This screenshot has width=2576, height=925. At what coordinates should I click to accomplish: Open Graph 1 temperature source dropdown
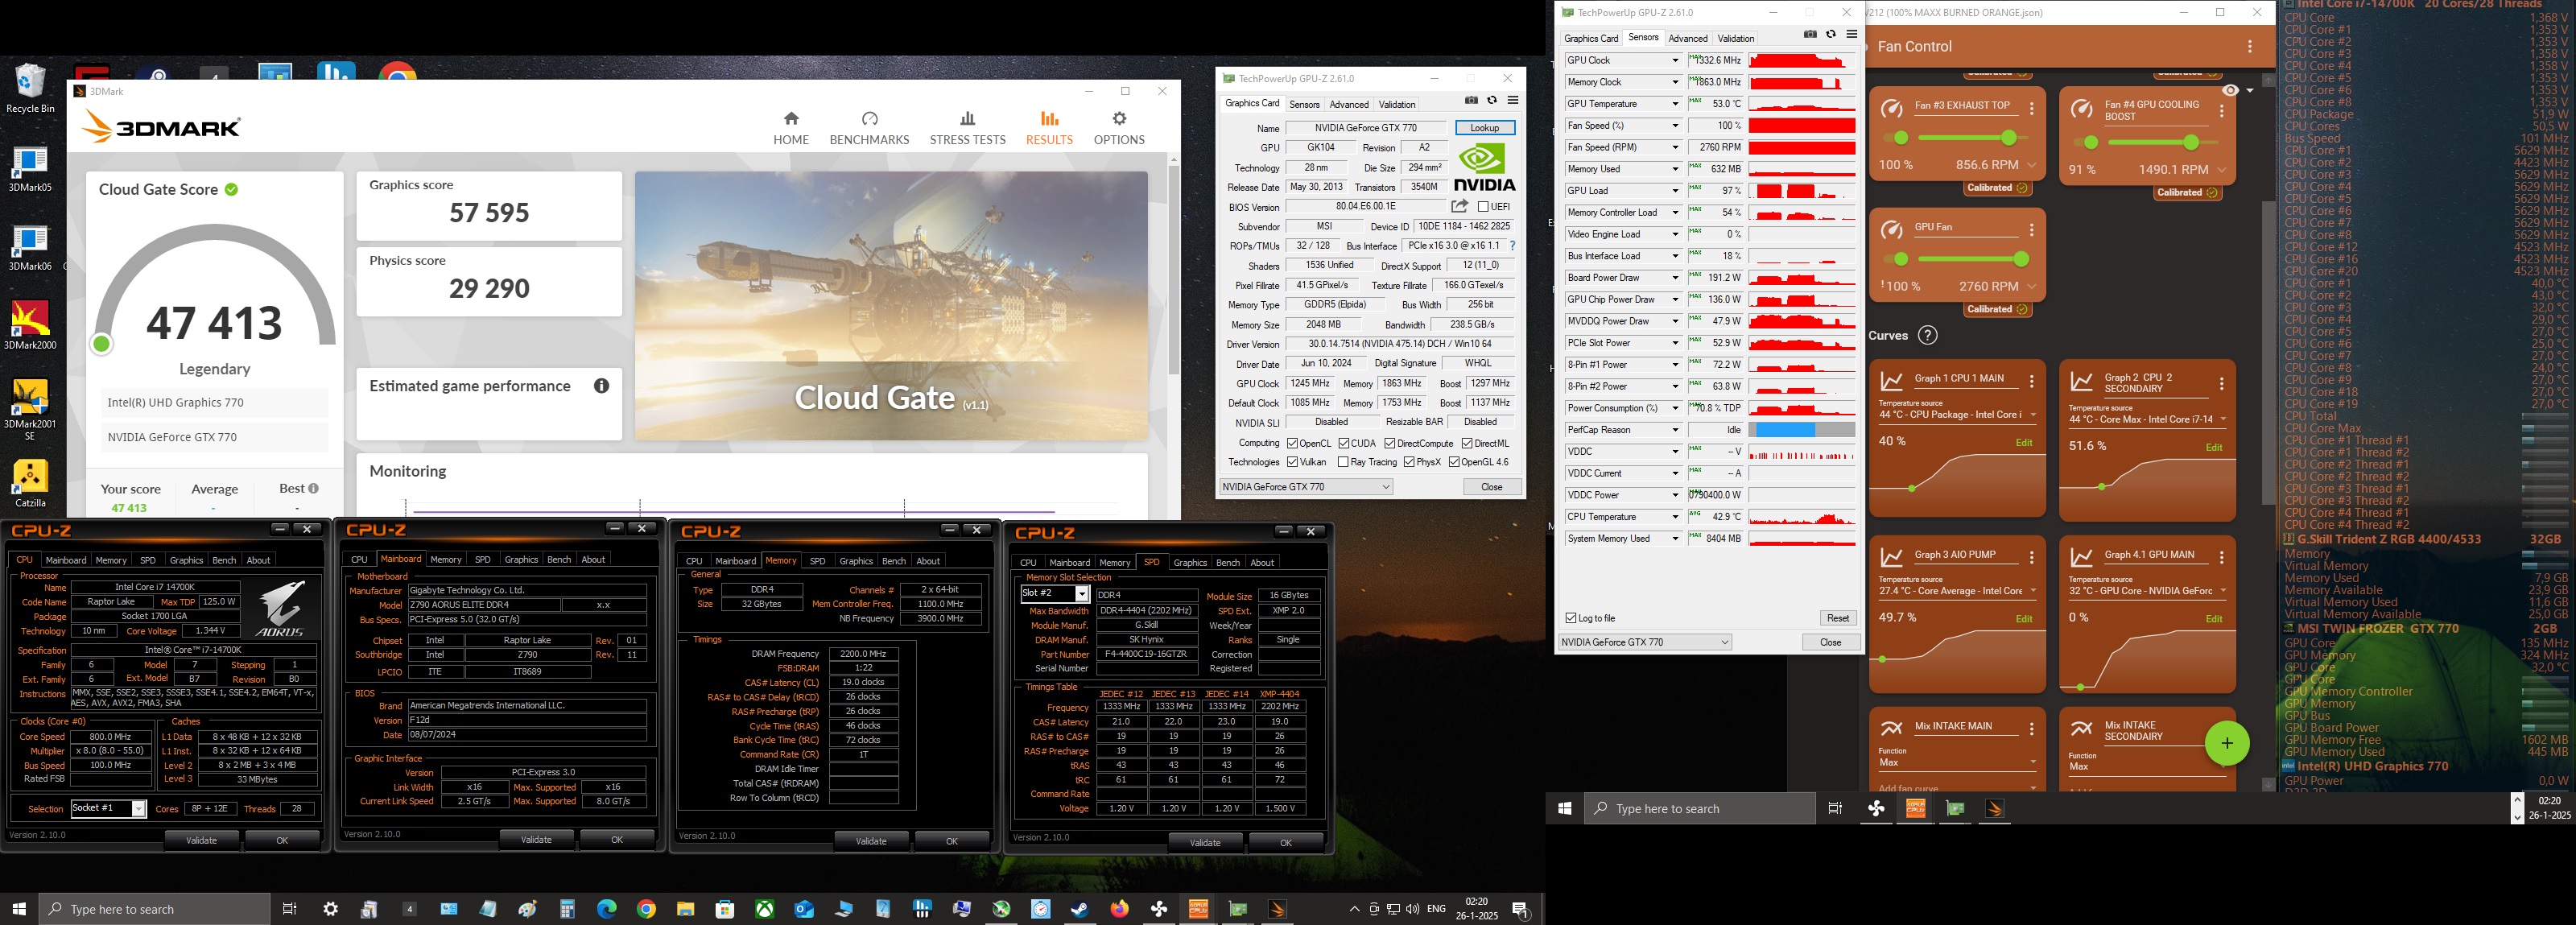pyautogui.click(x=1957, y=415)
